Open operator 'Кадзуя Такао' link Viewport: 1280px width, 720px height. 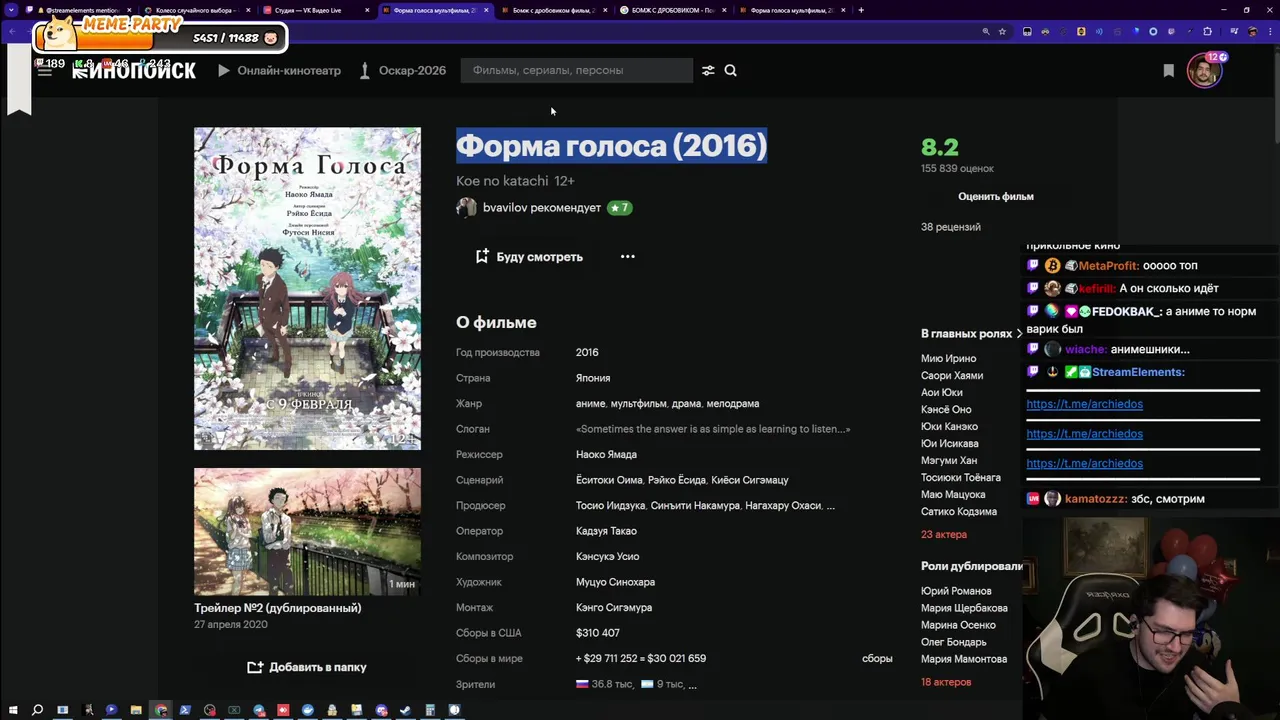pyautogui.click(x=606, y=531)
